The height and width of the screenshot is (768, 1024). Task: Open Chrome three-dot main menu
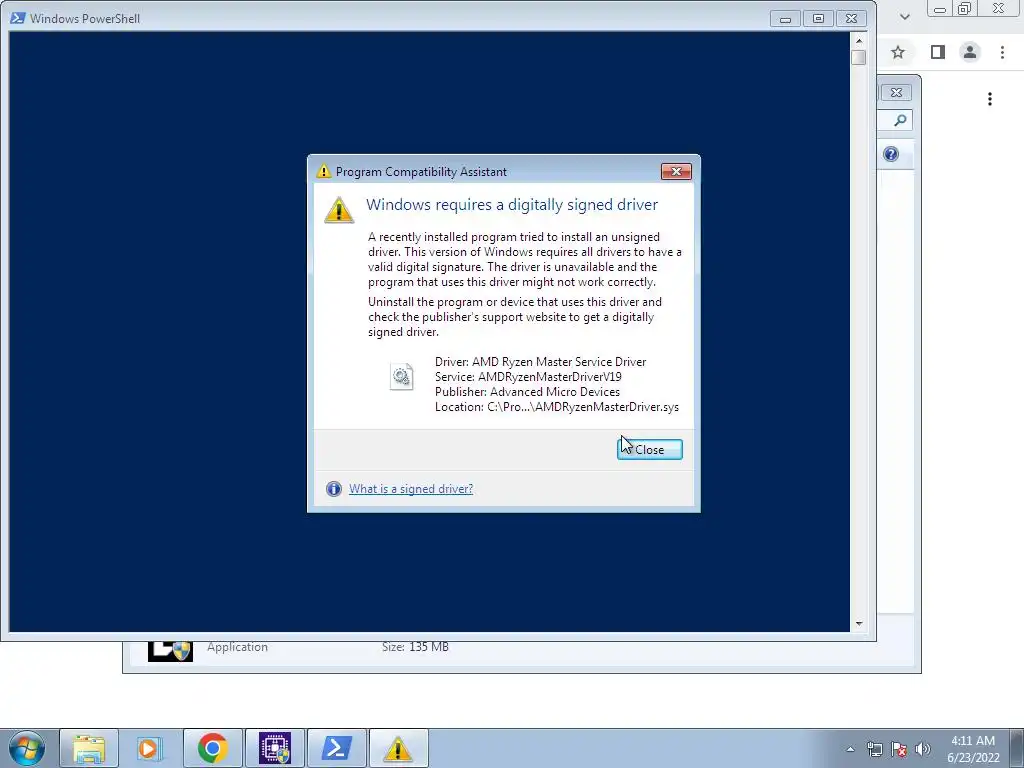[x=1002, y=52]
